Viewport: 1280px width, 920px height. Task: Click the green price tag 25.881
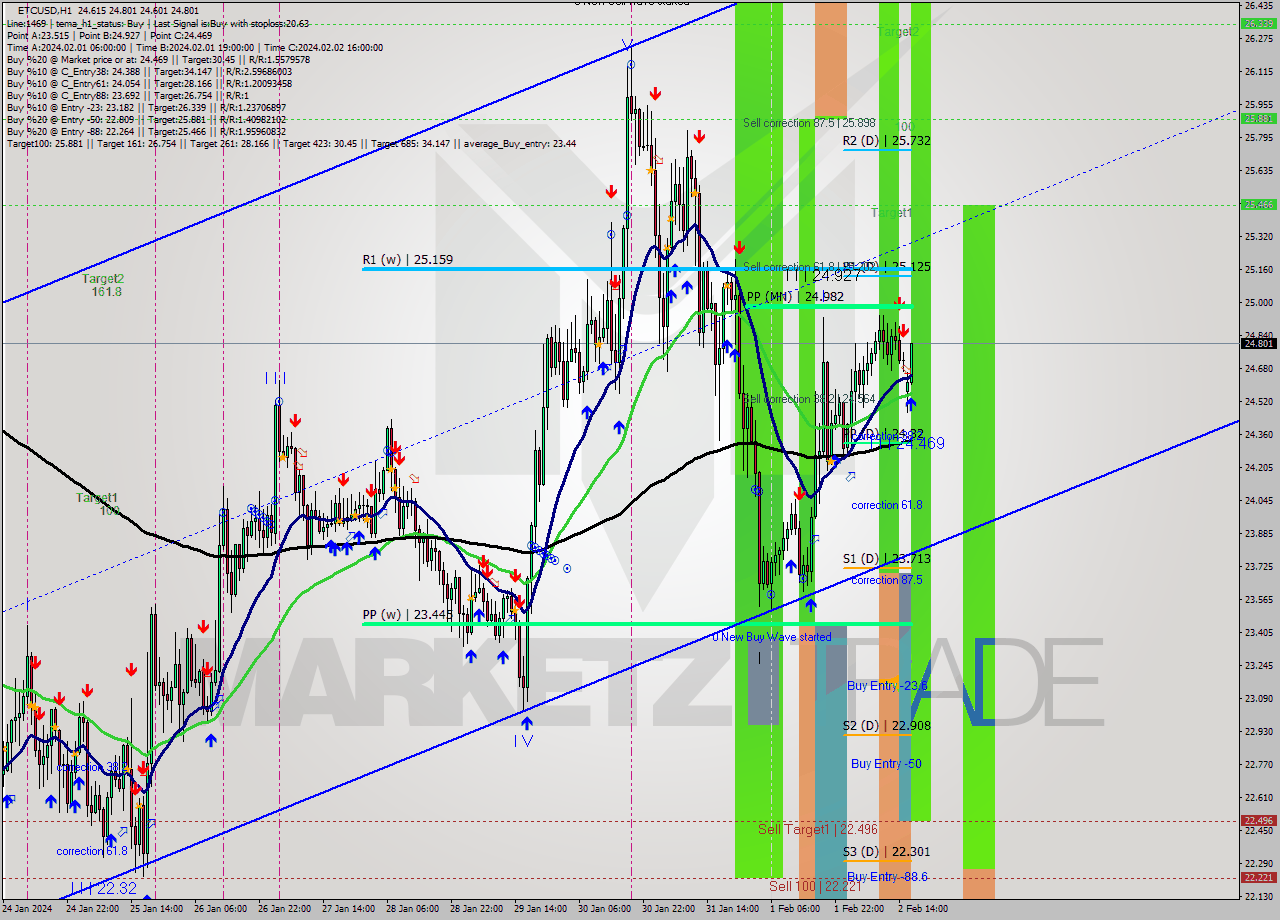[x=1258, y=118]
